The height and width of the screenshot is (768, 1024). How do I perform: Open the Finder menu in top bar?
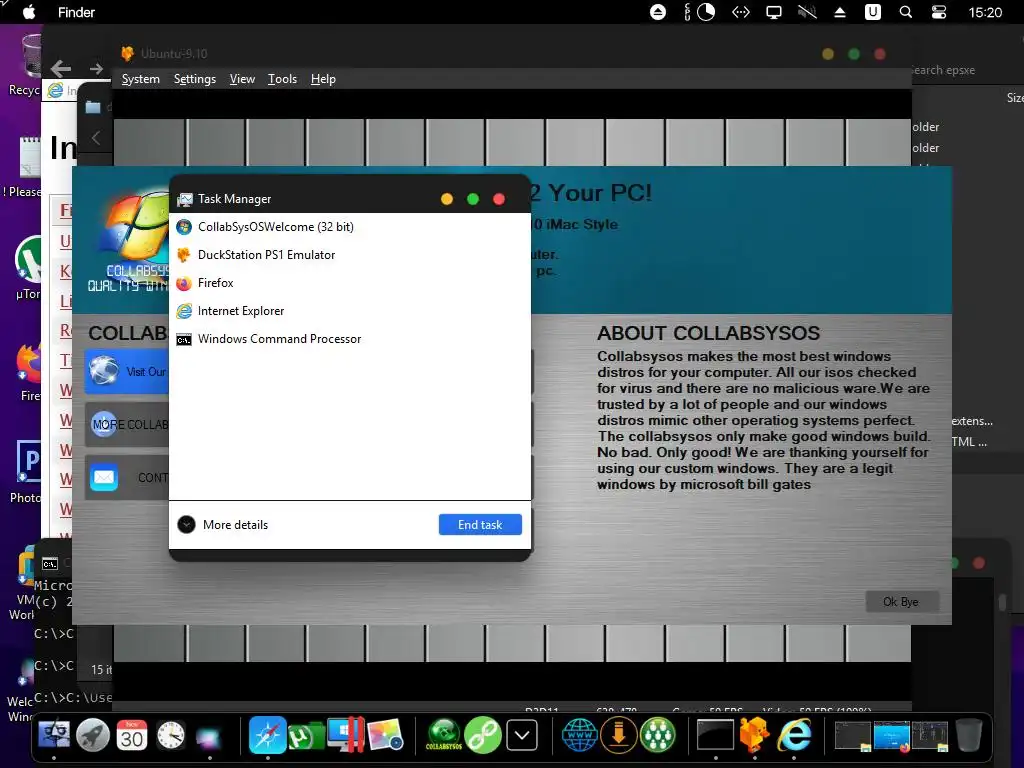[x=76, y=12]
